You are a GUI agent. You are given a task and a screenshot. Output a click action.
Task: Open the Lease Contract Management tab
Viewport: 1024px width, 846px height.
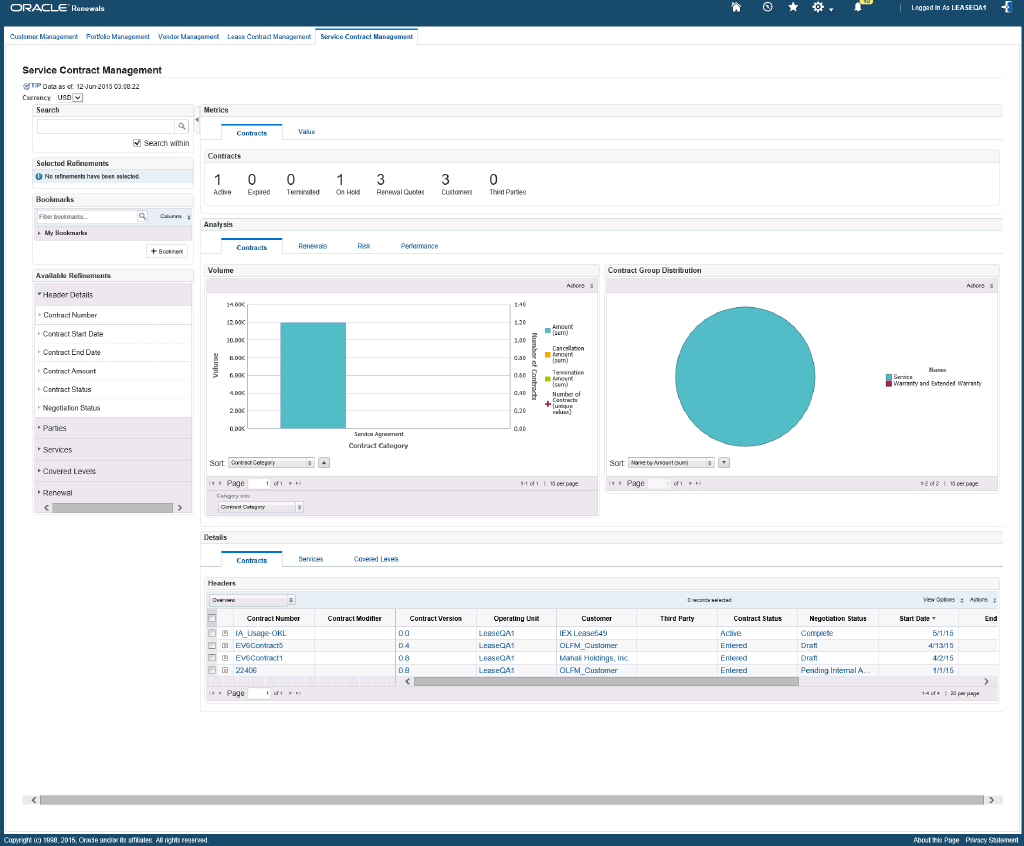pyautogui.click(x=269, y=37)
